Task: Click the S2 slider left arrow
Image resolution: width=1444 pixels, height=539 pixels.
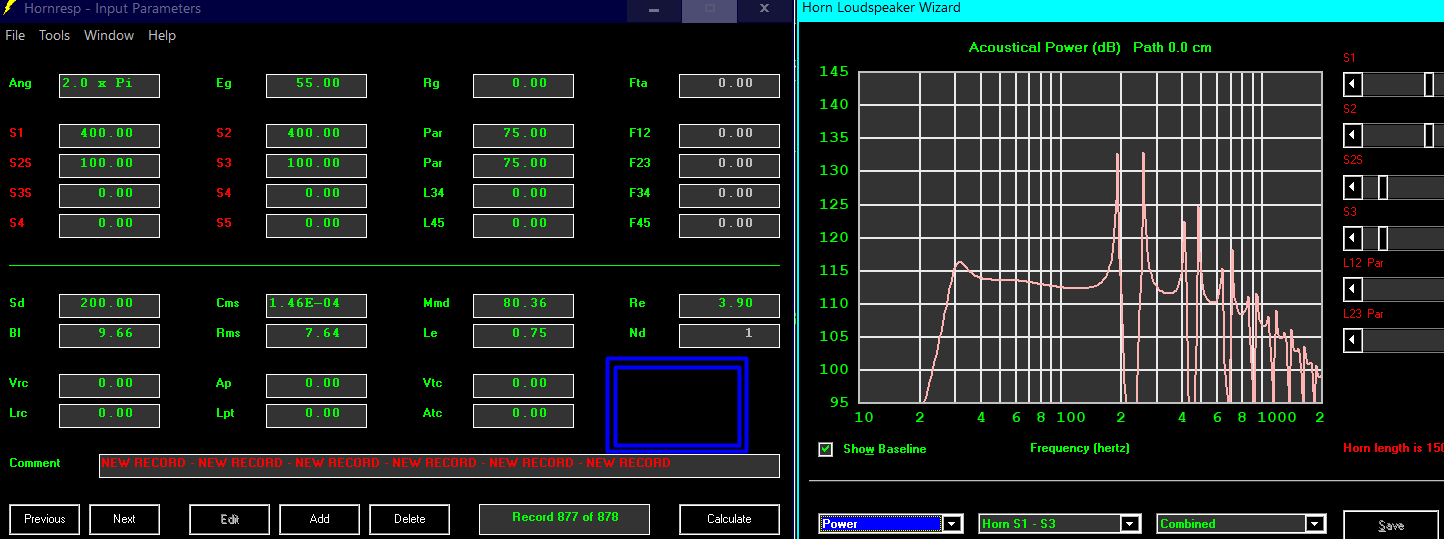Action: 1352,135
